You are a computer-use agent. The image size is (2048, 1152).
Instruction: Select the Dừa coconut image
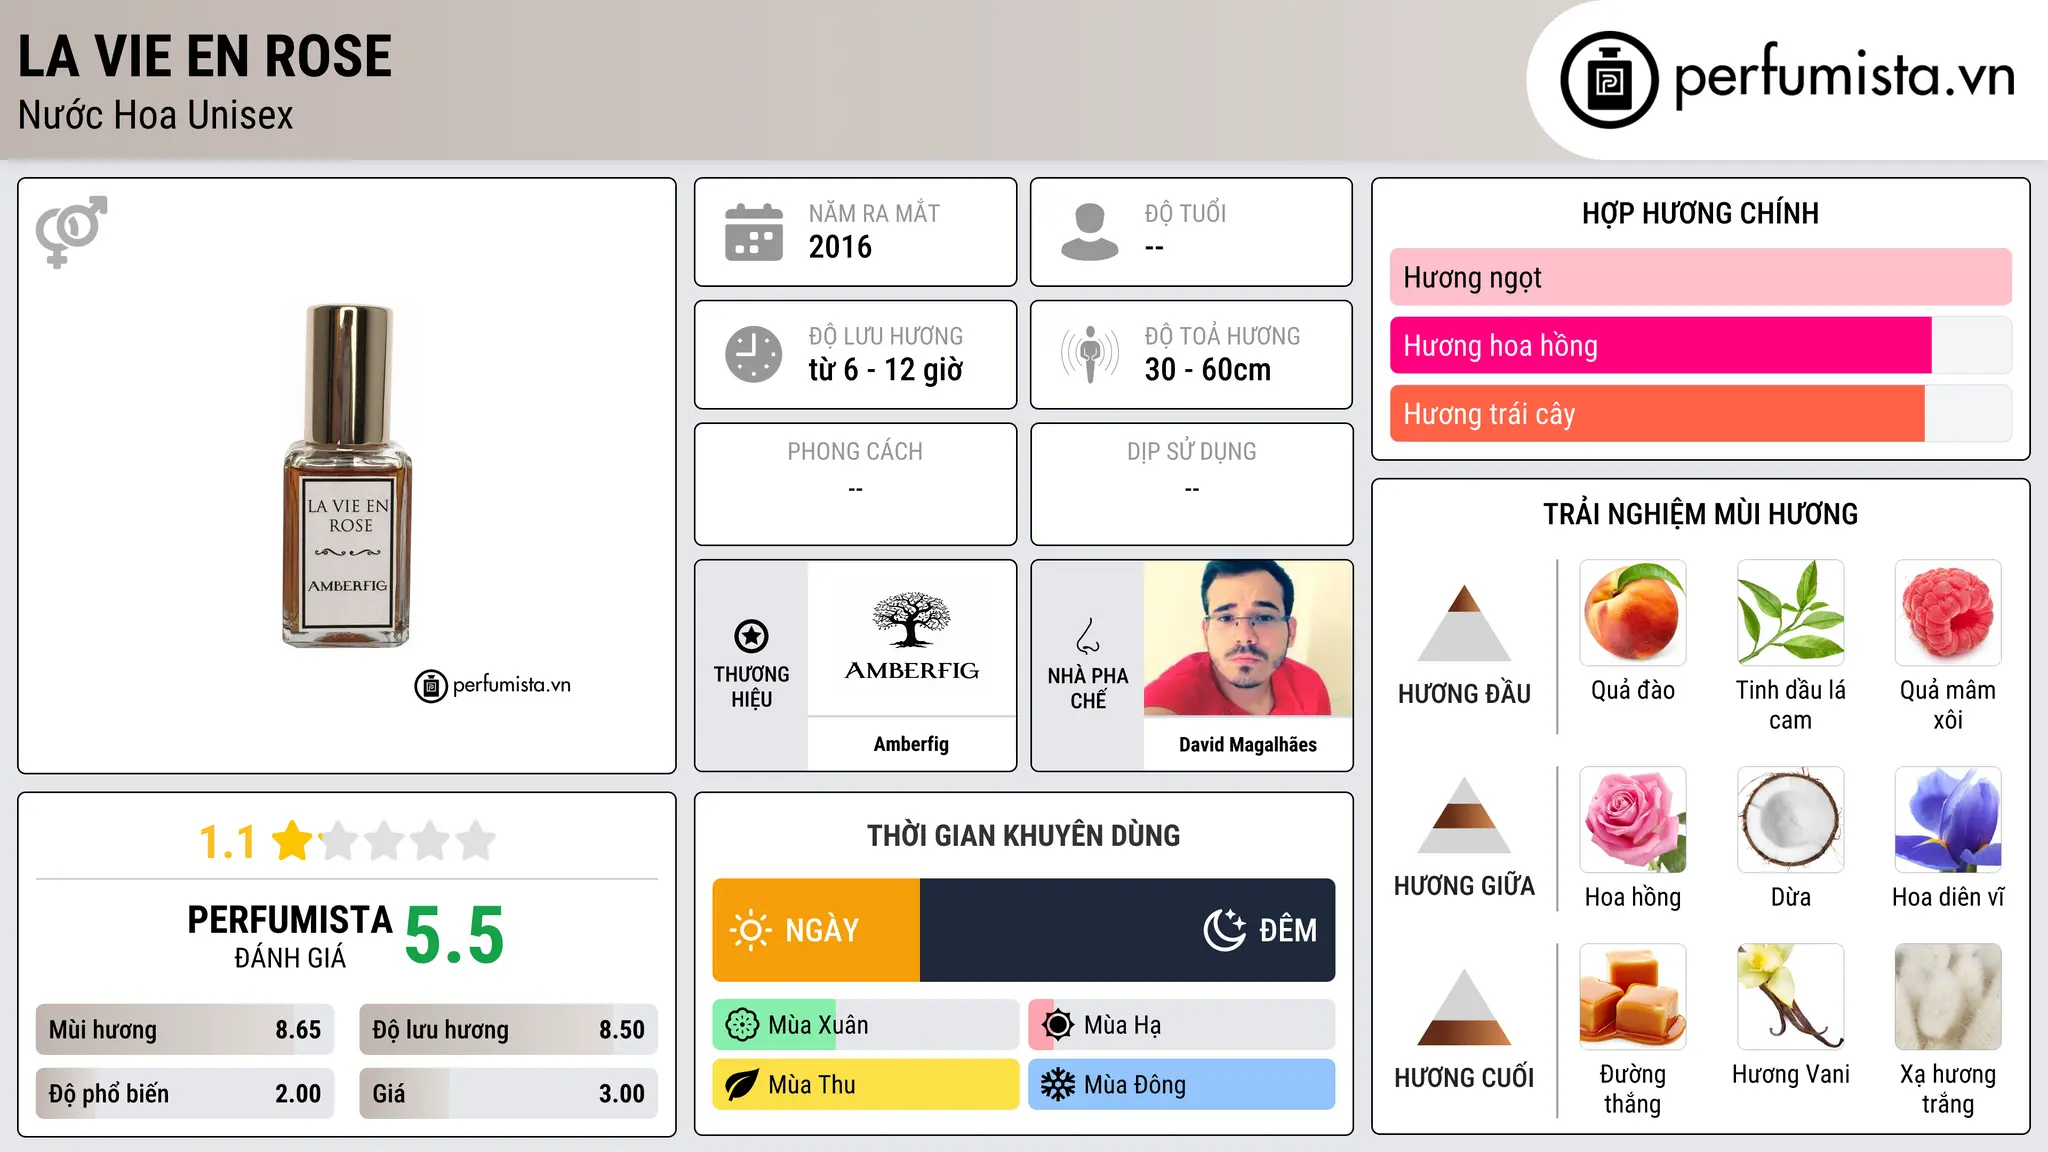1791,820
